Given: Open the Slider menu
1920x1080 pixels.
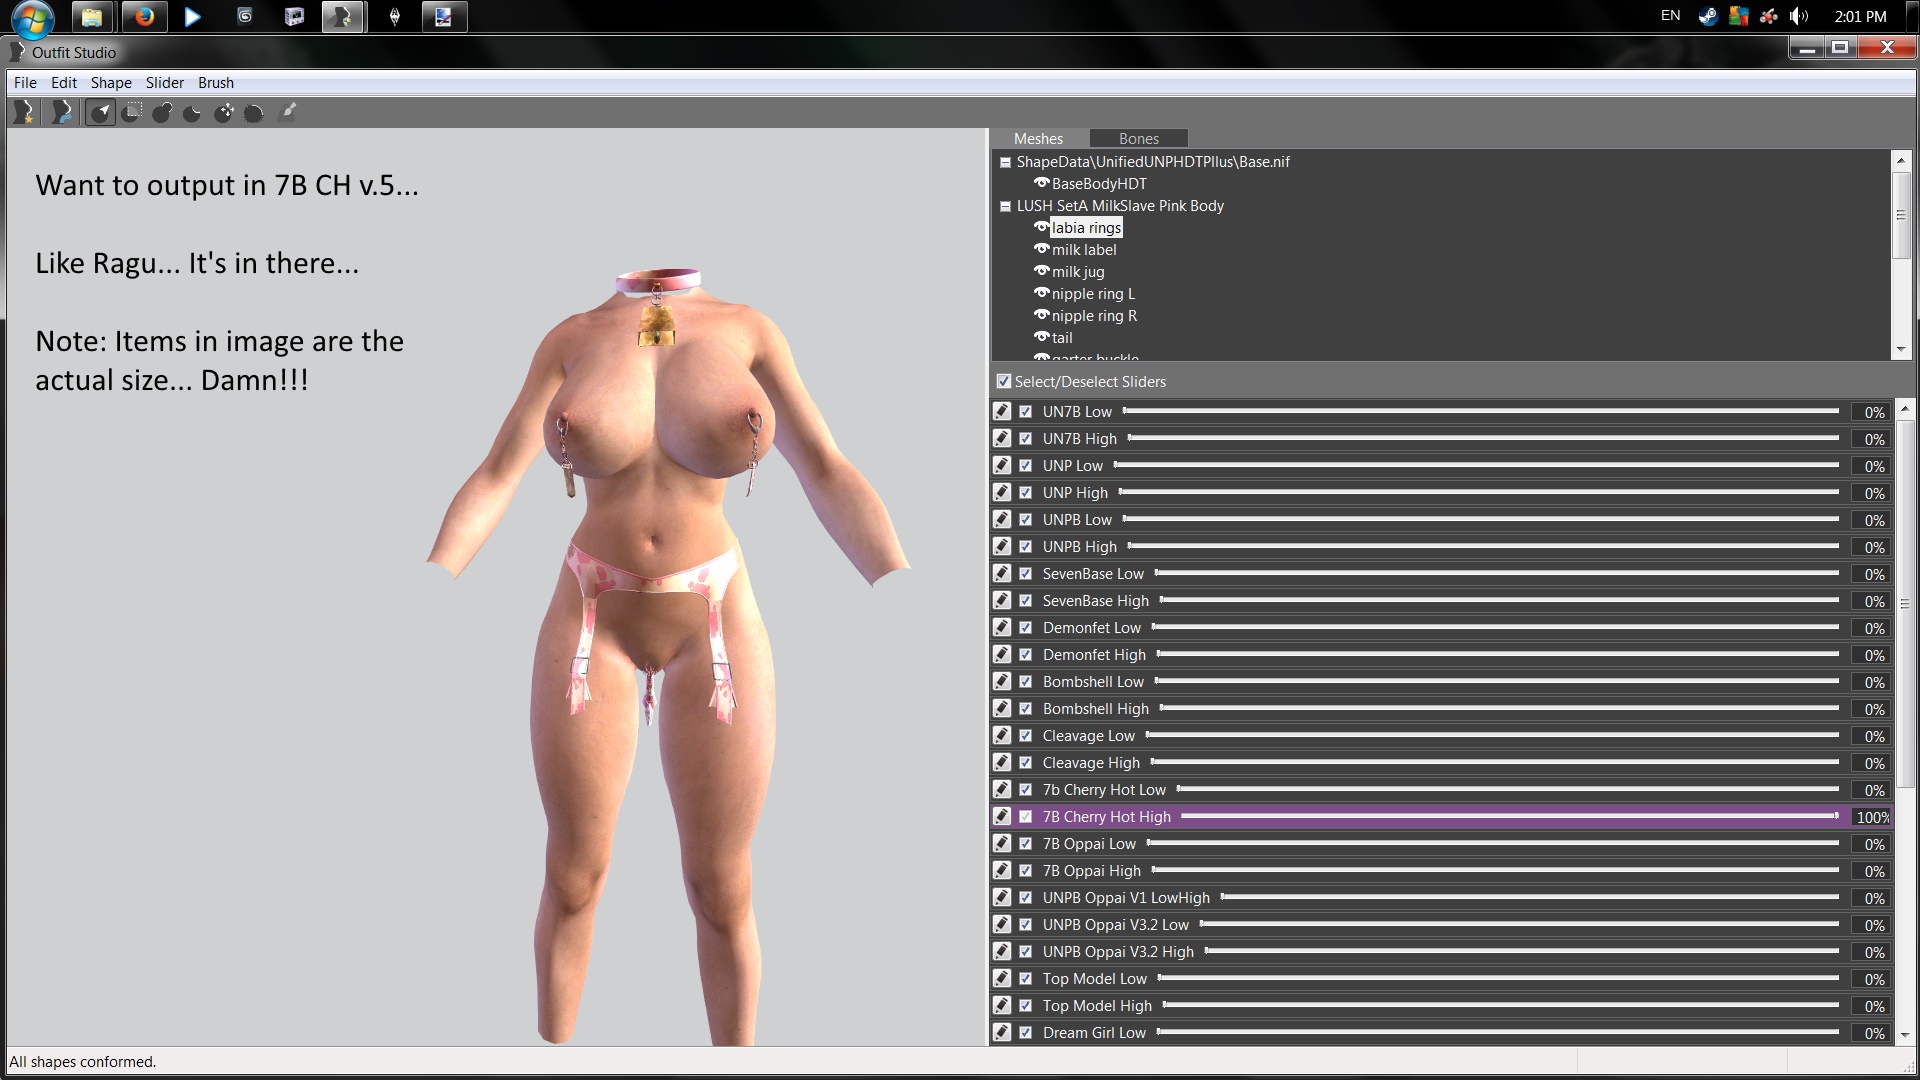Looking at the screenshot, I should [164, 83].
